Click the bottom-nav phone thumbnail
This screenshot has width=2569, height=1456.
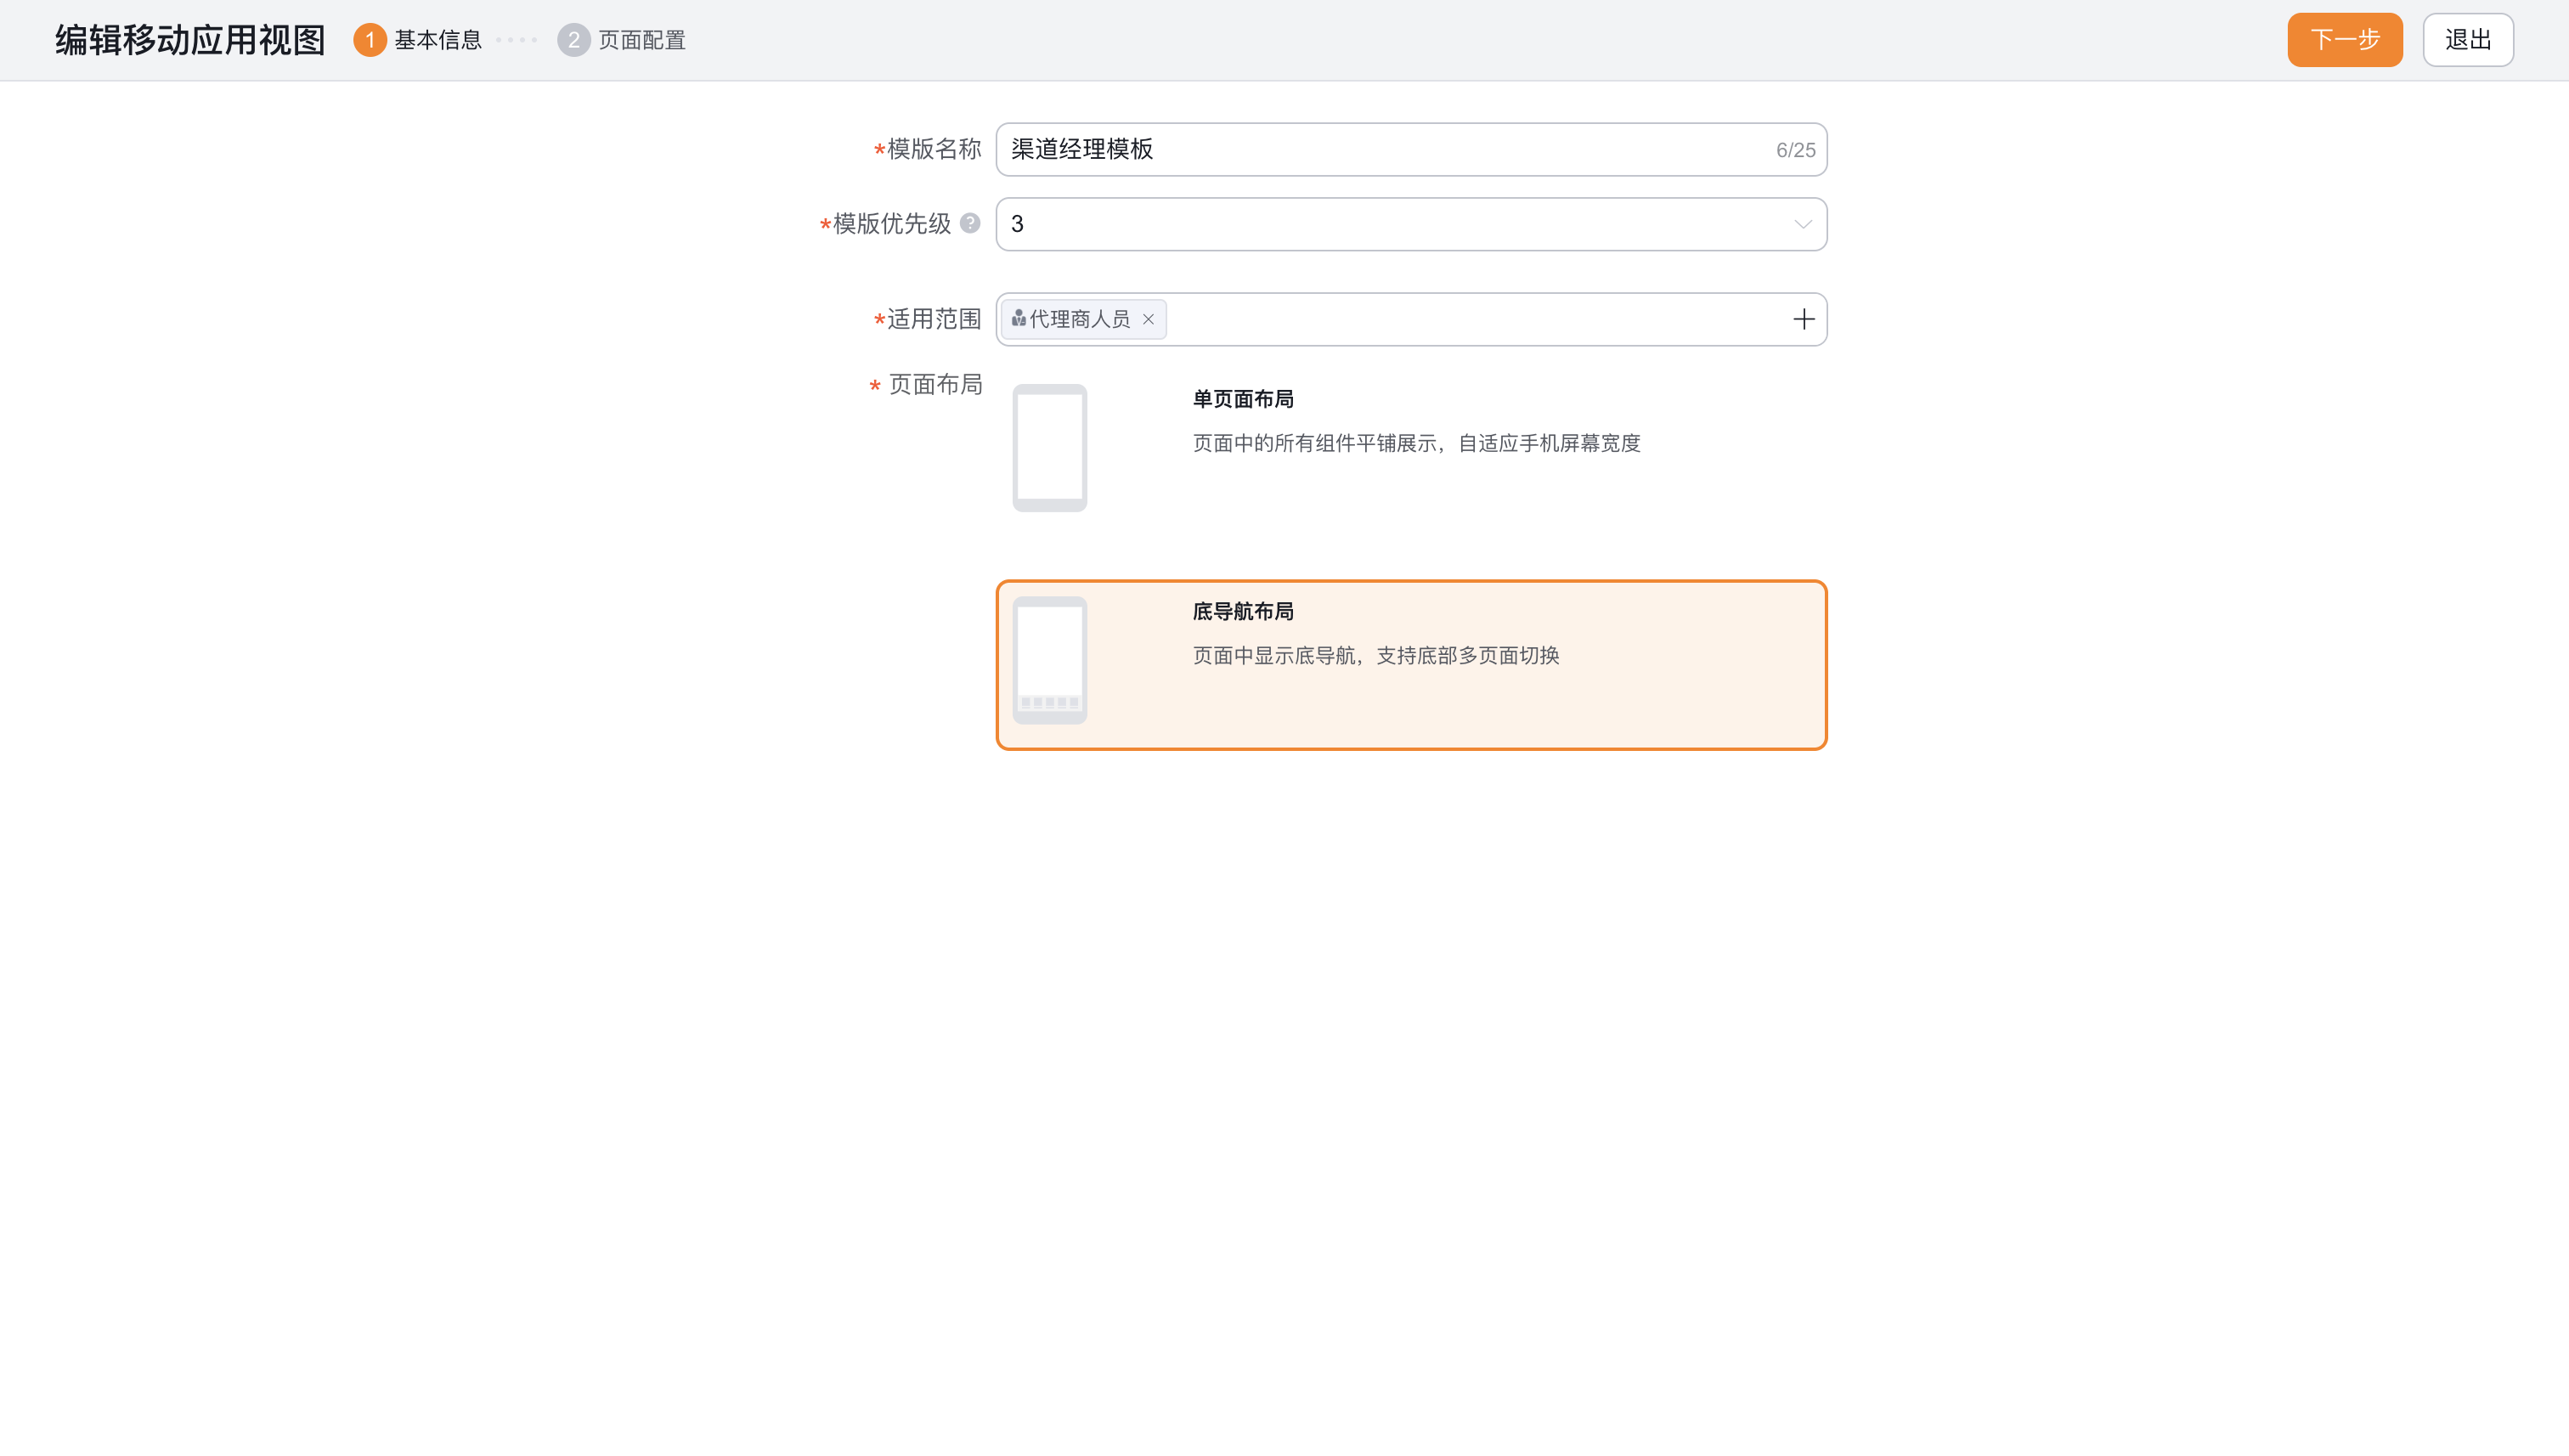[x=1049, y=660]
